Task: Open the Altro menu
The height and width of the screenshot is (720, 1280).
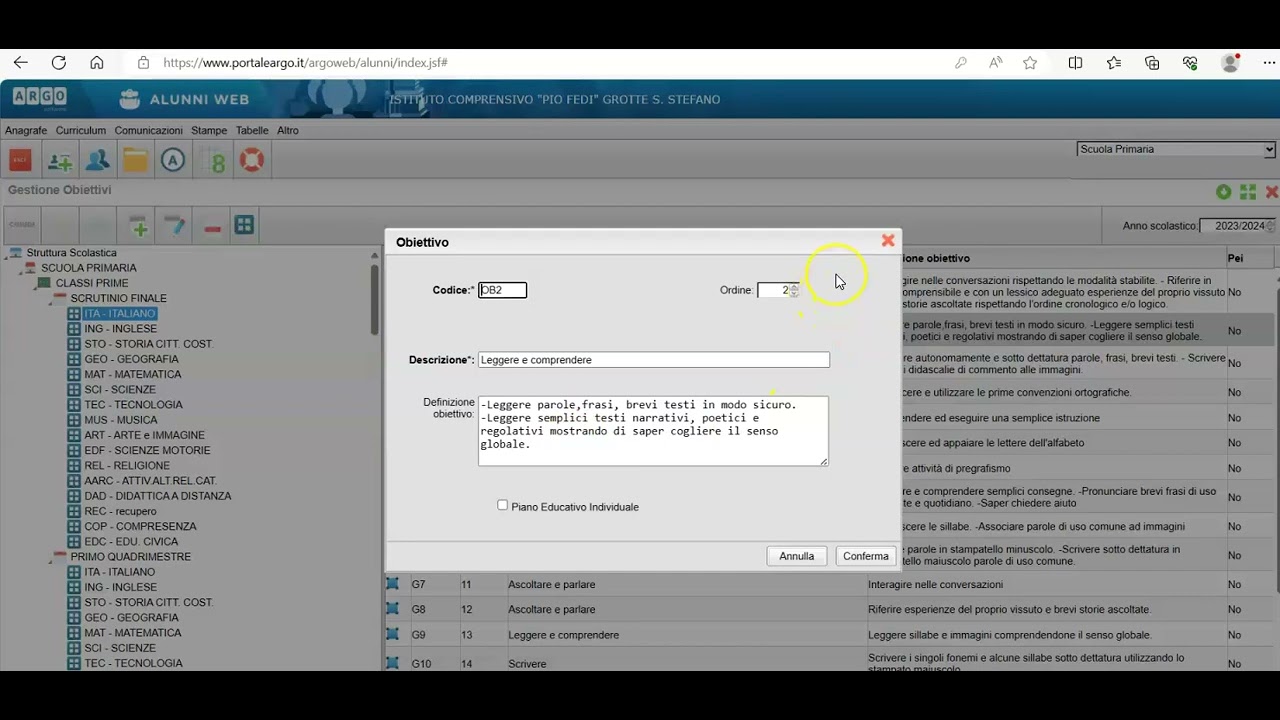Action: (x=288, y=130)
